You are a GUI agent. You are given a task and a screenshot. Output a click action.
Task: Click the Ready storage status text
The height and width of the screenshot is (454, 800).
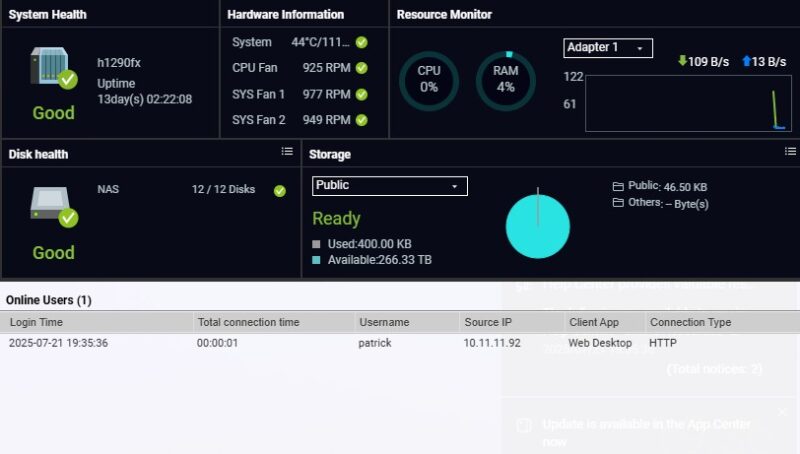[336, 218]
